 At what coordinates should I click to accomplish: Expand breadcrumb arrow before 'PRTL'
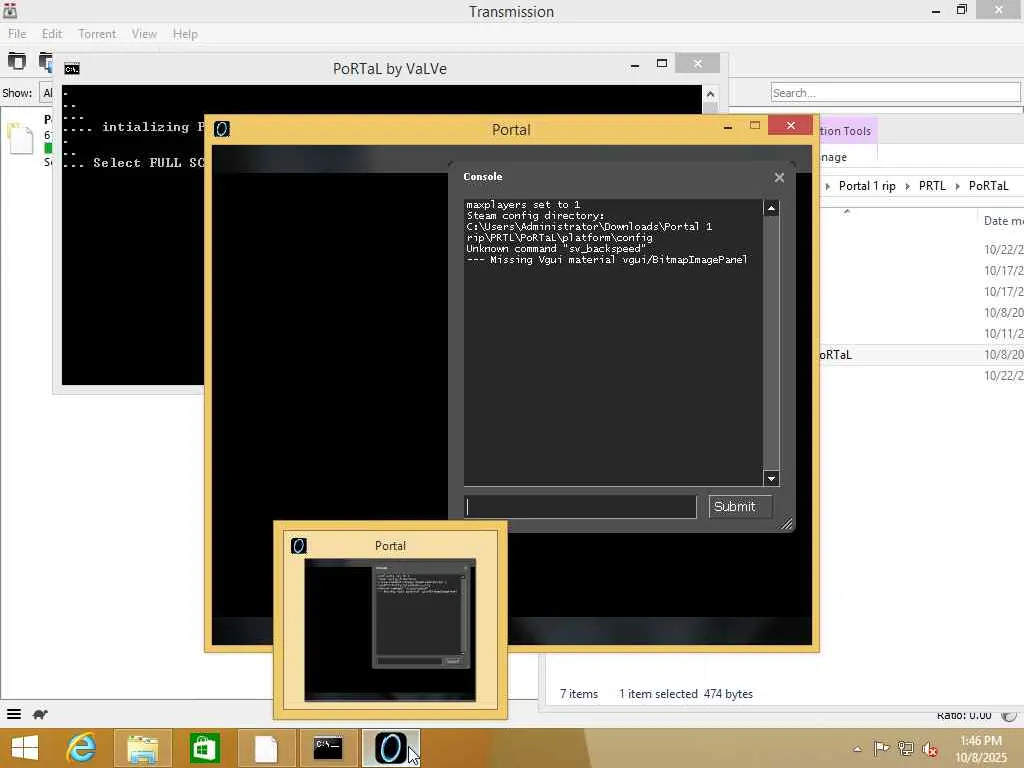[x=907, y=186]
